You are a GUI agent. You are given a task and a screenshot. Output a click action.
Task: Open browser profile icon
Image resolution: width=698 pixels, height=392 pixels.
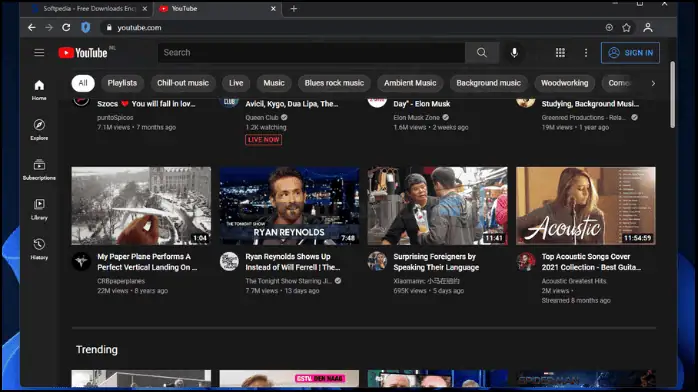click(648, 28)
